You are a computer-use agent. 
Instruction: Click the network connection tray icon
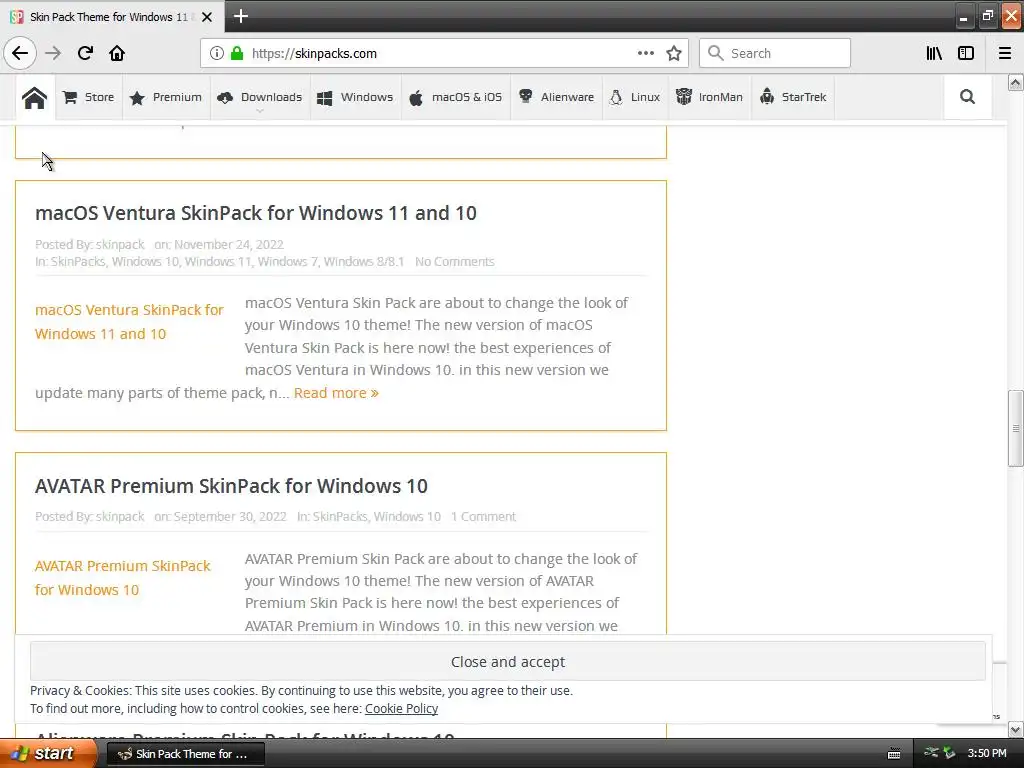tap(931, 753)
